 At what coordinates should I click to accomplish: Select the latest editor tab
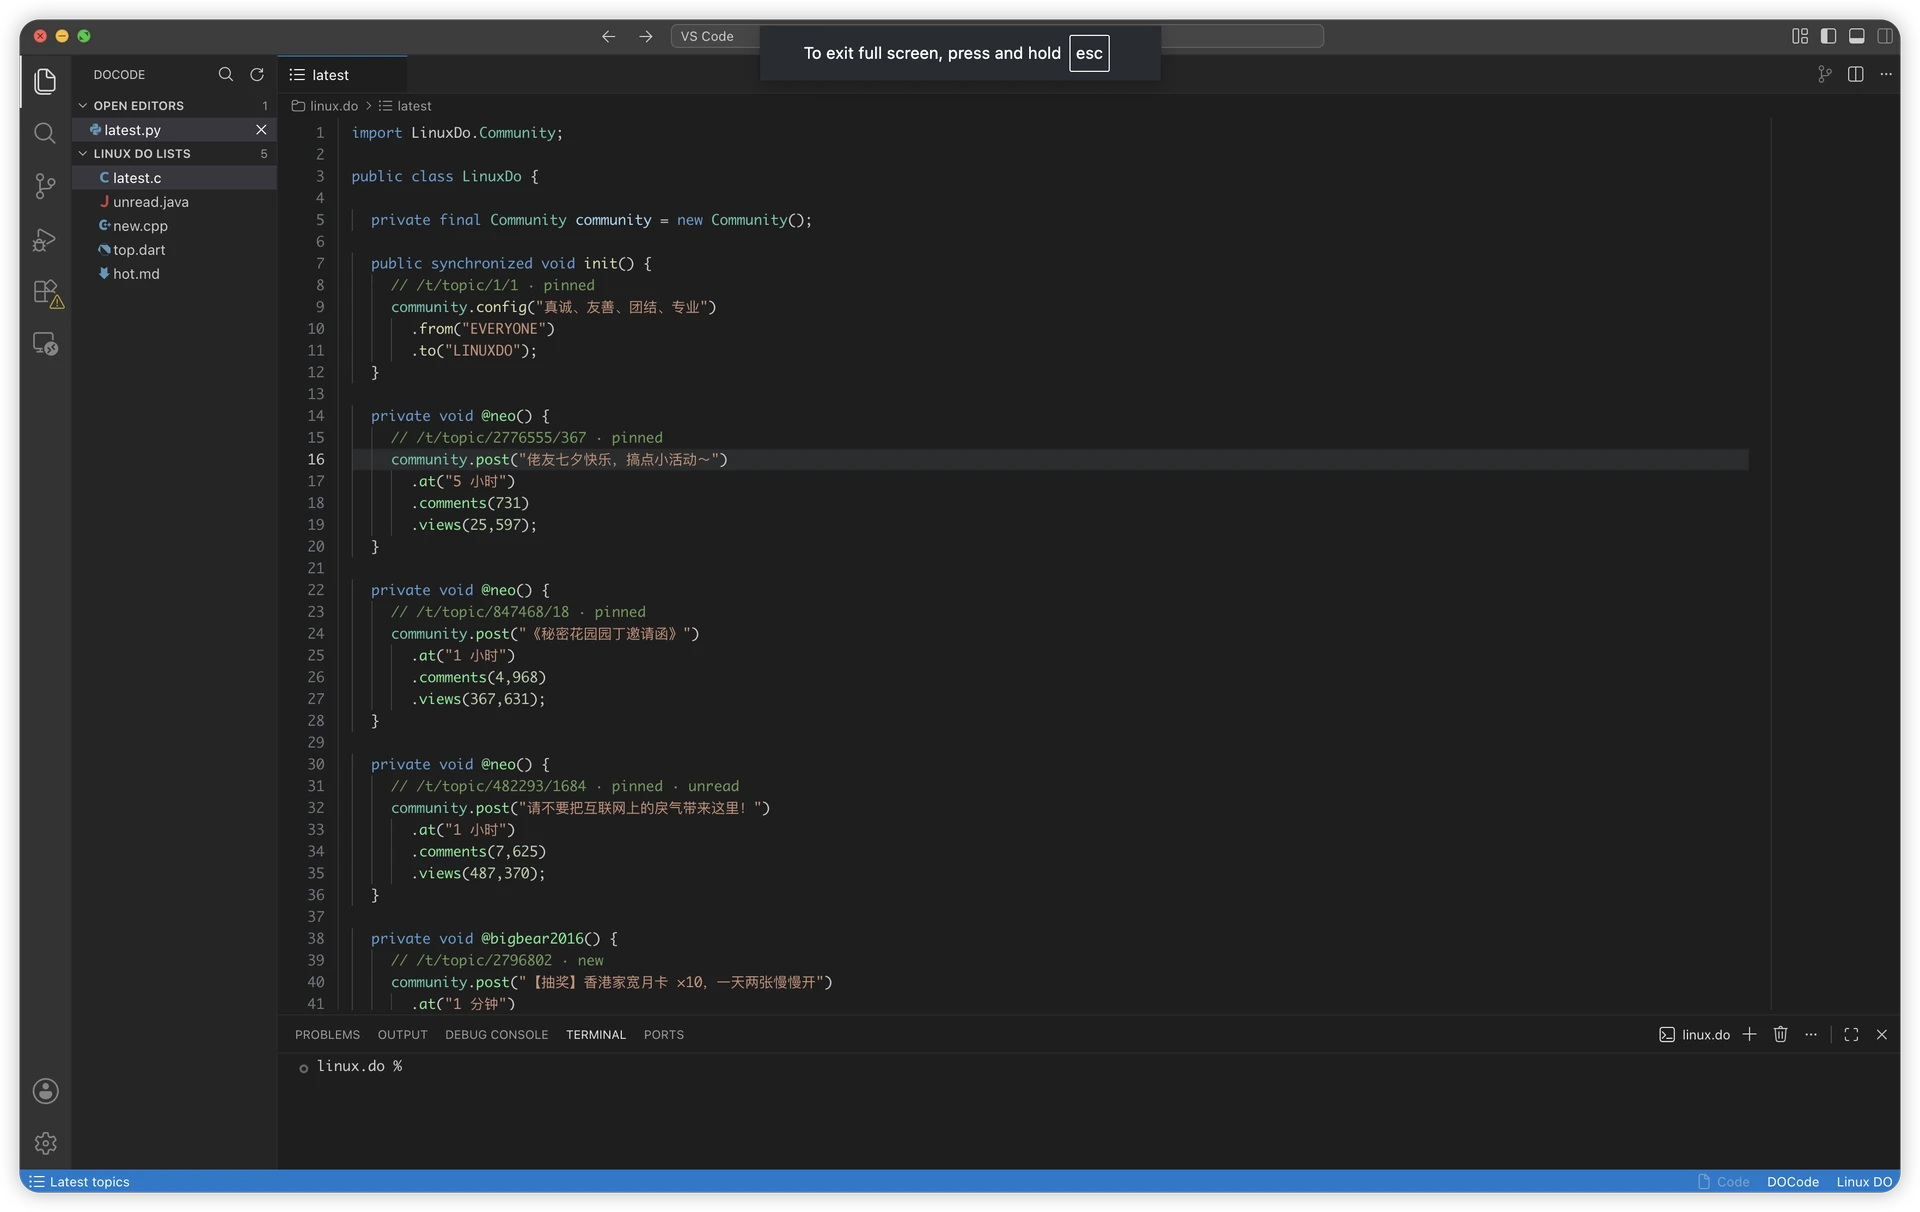342,75
